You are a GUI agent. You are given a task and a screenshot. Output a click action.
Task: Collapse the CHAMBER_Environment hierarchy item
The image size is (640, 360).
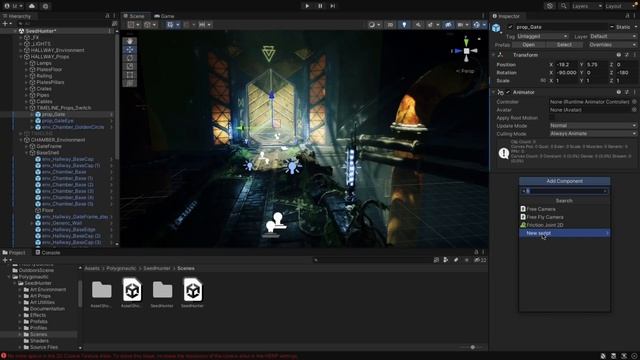[x=21, y=140]
